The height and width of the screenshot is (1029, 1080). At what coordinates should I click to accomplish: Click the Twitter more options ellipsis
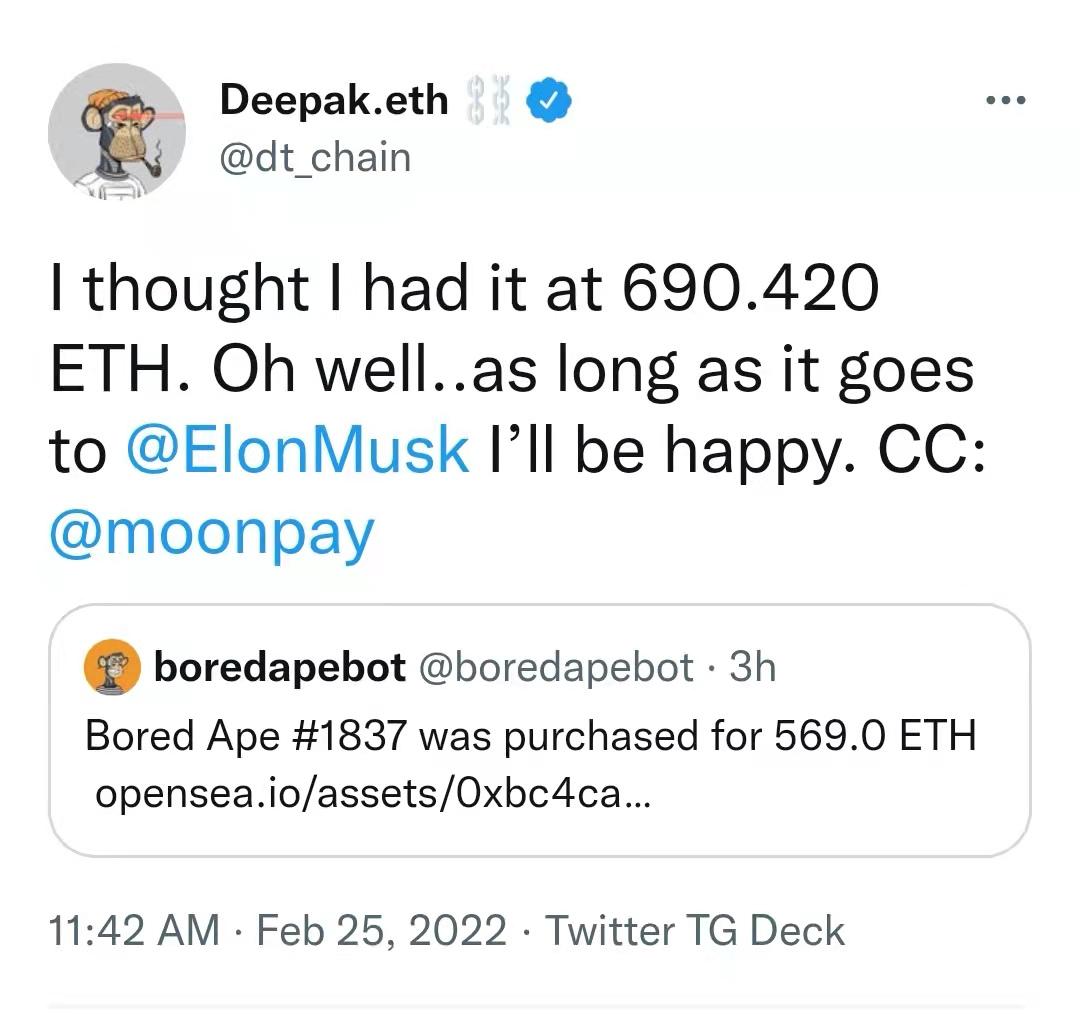pyautogui.click(x=1007, y=98)
